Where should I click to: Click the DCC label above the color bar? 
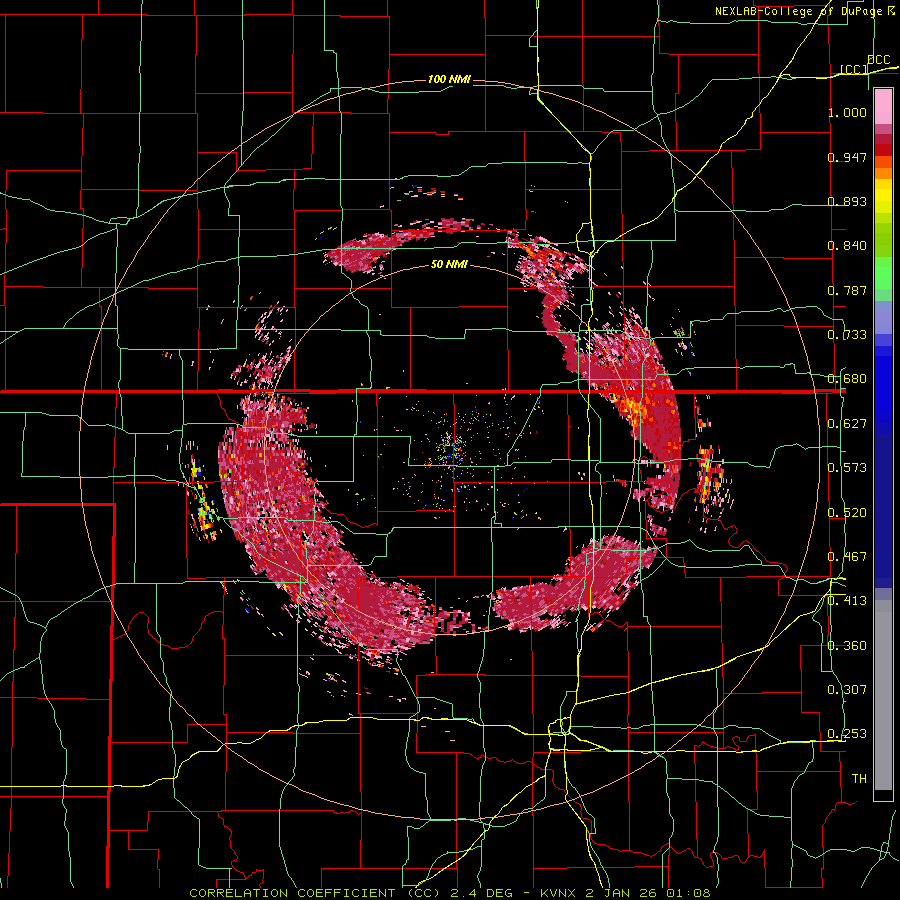pyautogui.click(x=879, y=60)
